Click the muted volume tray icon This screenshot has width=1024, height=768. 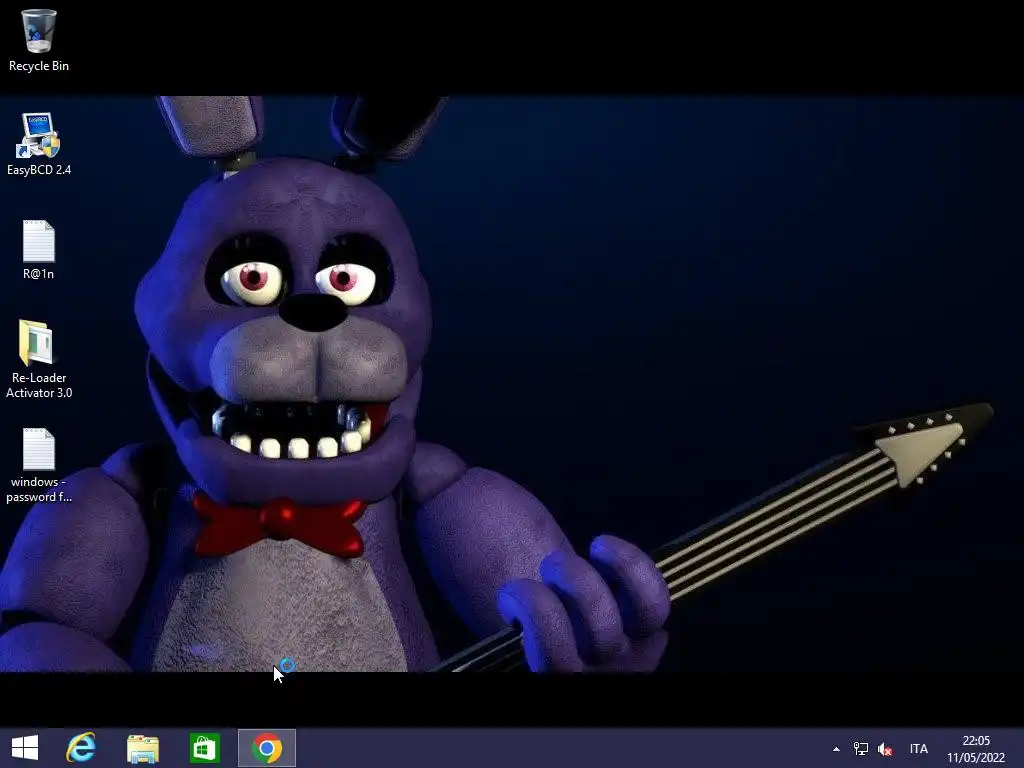tap(885, 749)
